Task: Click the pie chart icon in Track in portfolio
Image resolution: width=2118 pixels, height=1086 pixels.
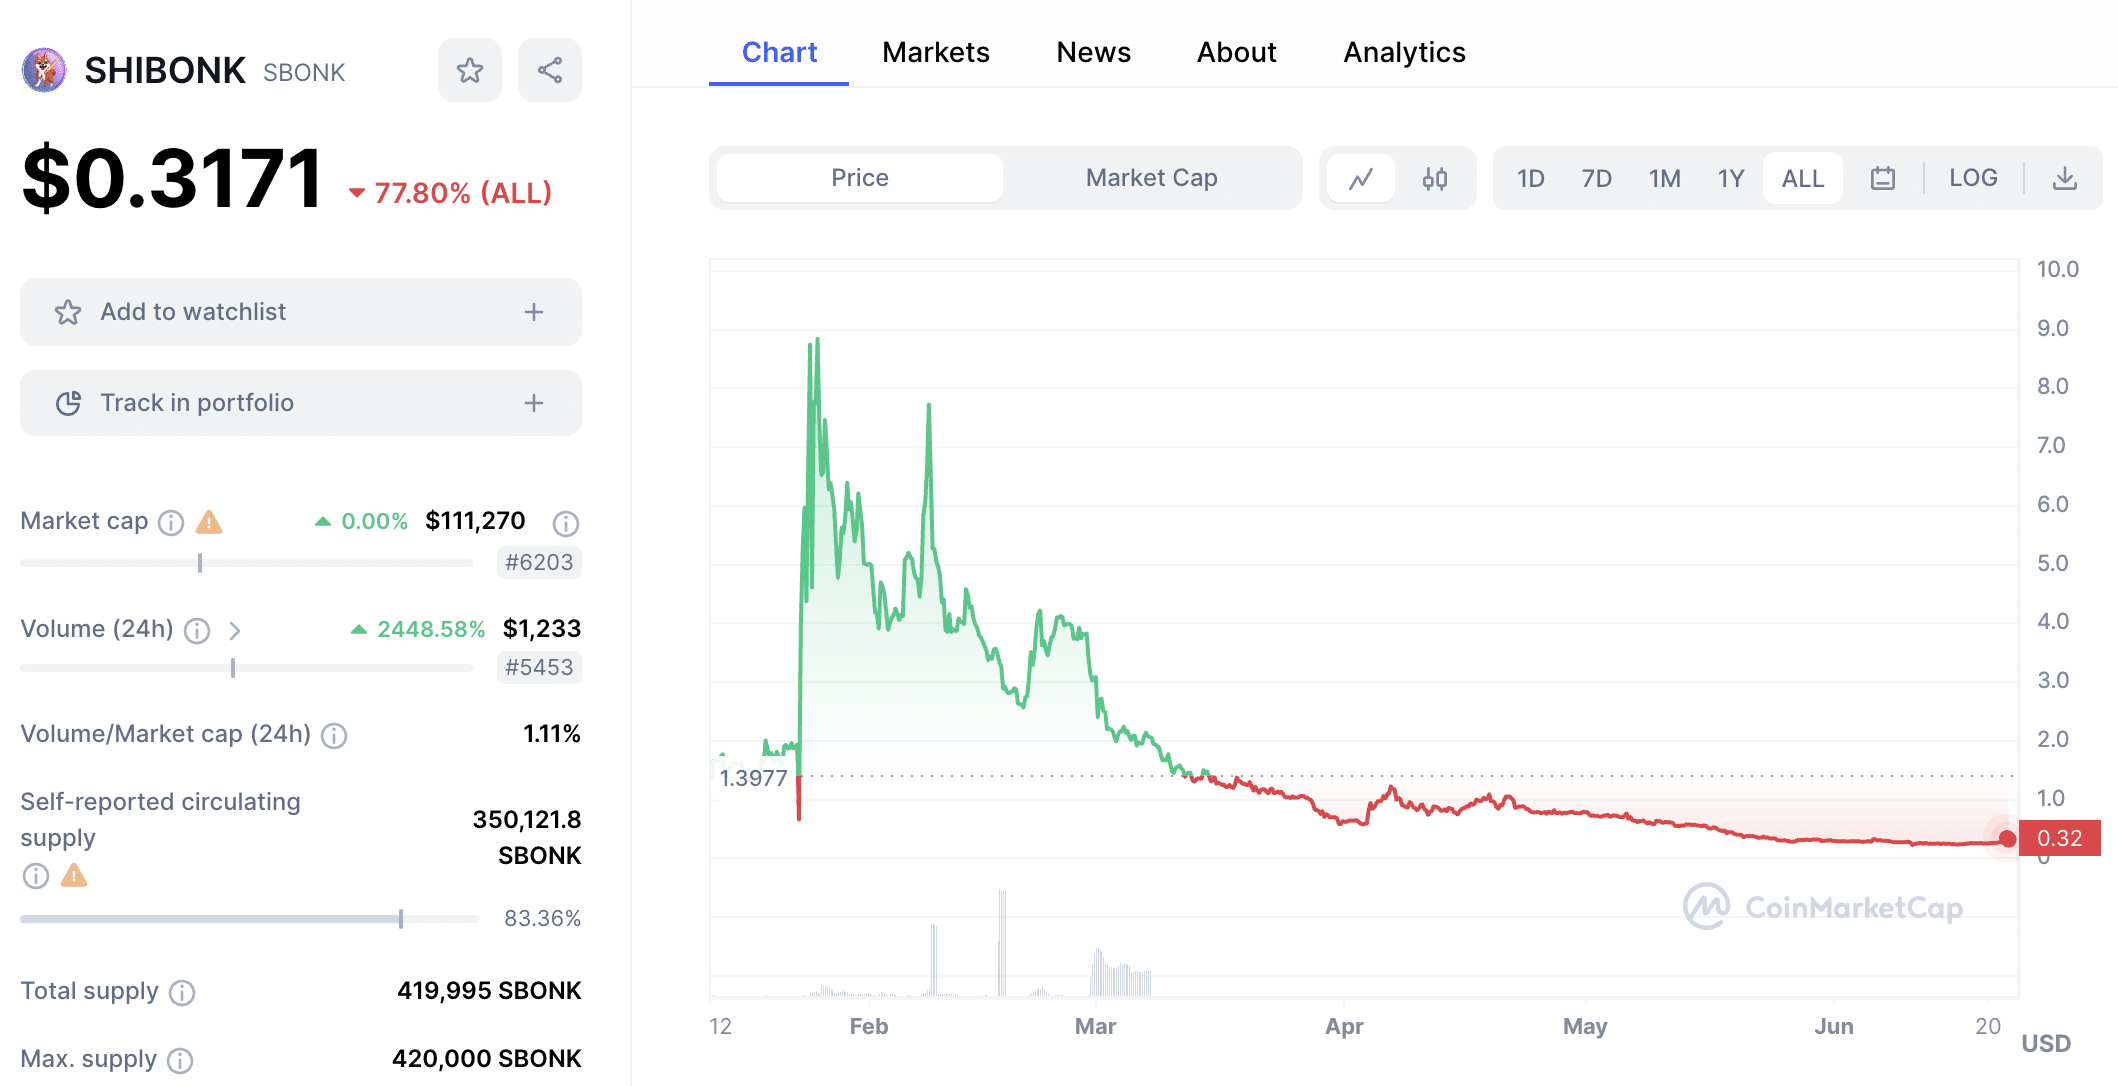Action: (68, 403)
